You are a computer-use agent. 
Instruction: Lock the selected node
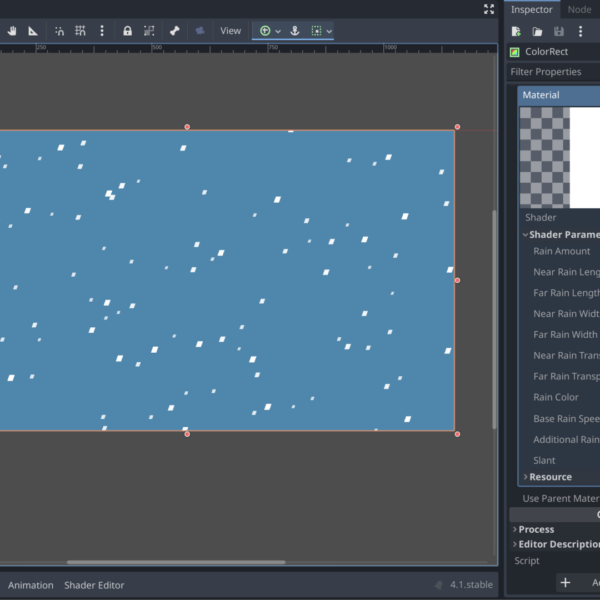tap(127, 31)
